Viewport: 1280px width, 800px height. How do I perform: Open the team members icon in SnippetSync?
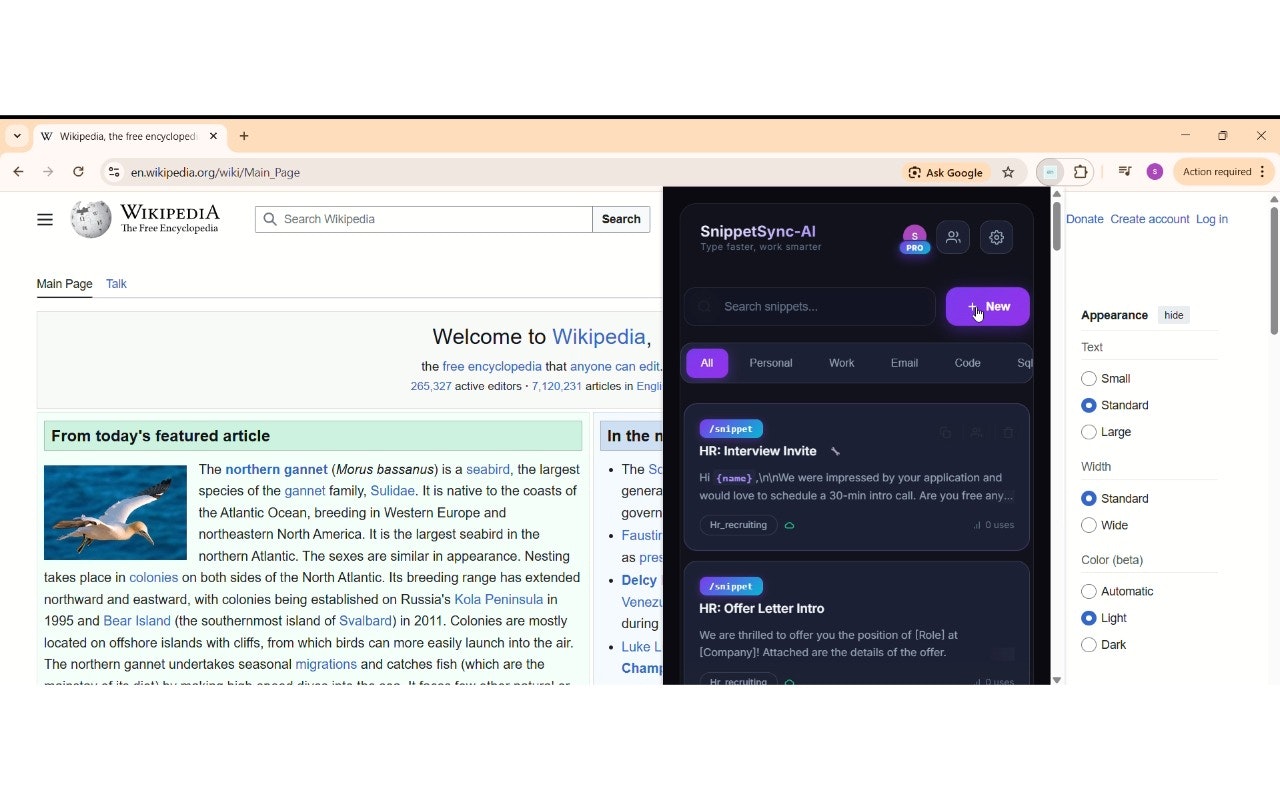coord(953,237)
